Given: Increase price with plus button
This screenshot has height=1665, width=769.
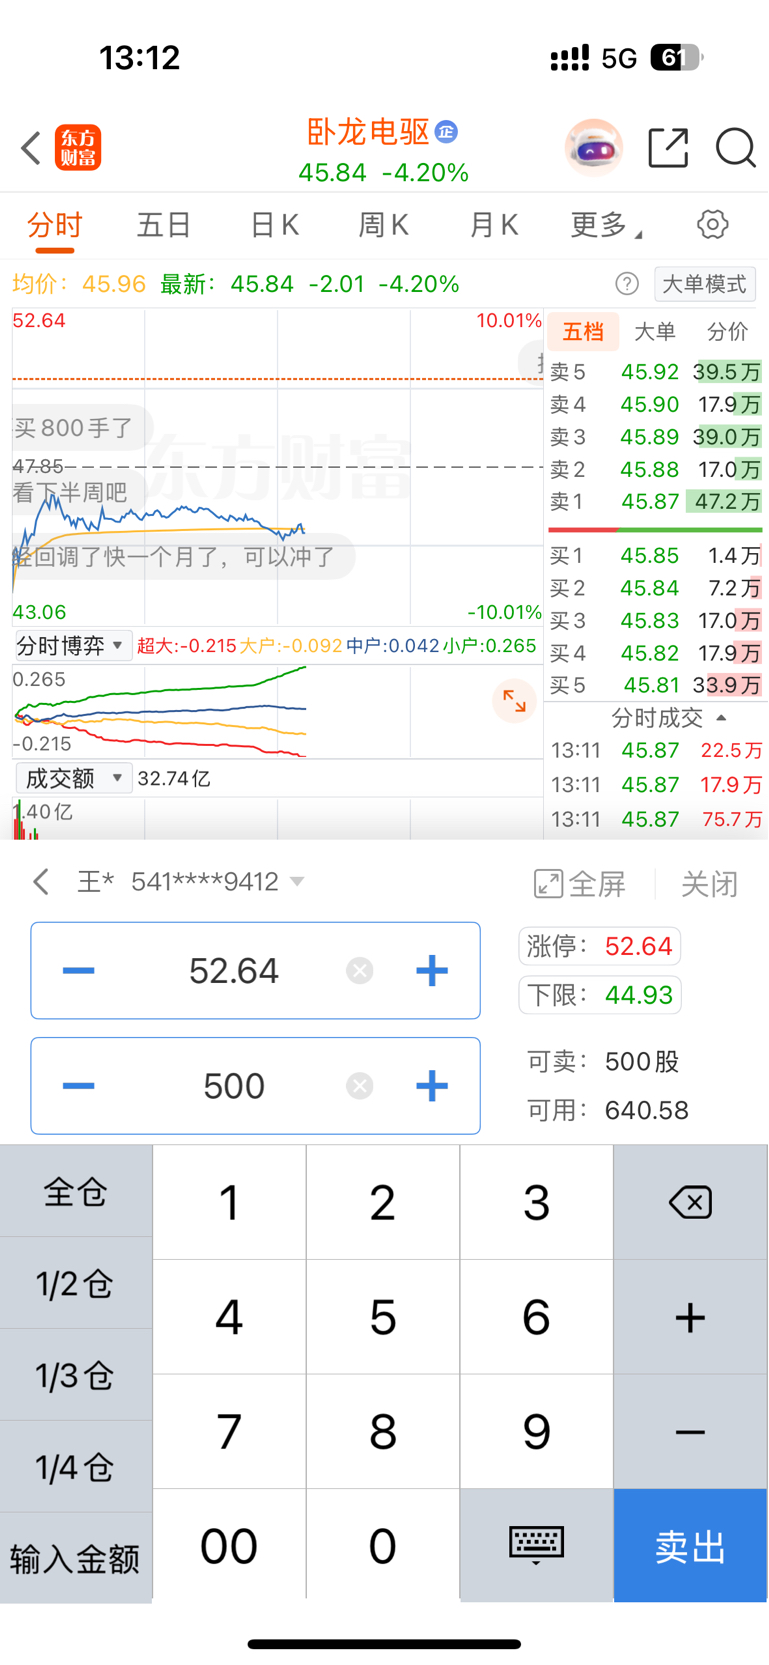Looking at the screenshot, I should pyautogui.click(x=432, y=970).
